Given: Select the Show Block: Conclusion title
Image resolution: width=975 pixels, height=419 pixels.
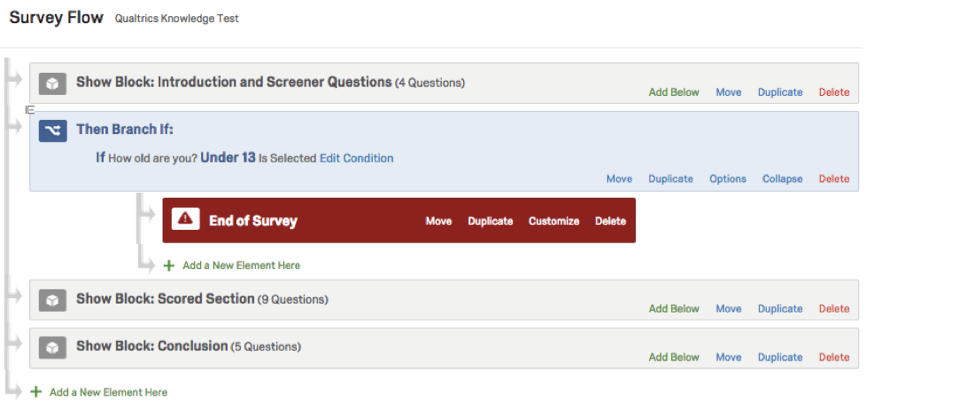Looking at the screenshot, I should pos(152,346).
